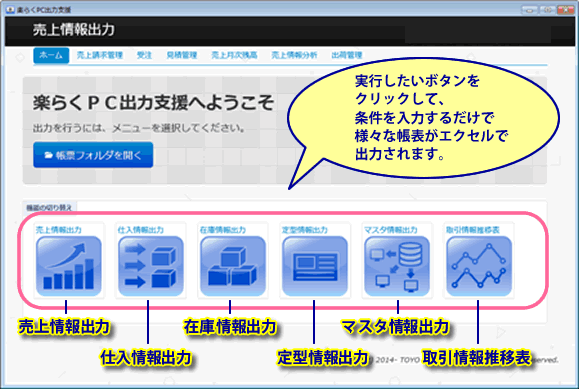Open the 売上請求管理 tab
The image size is (579, 389).
click(100, 55)
